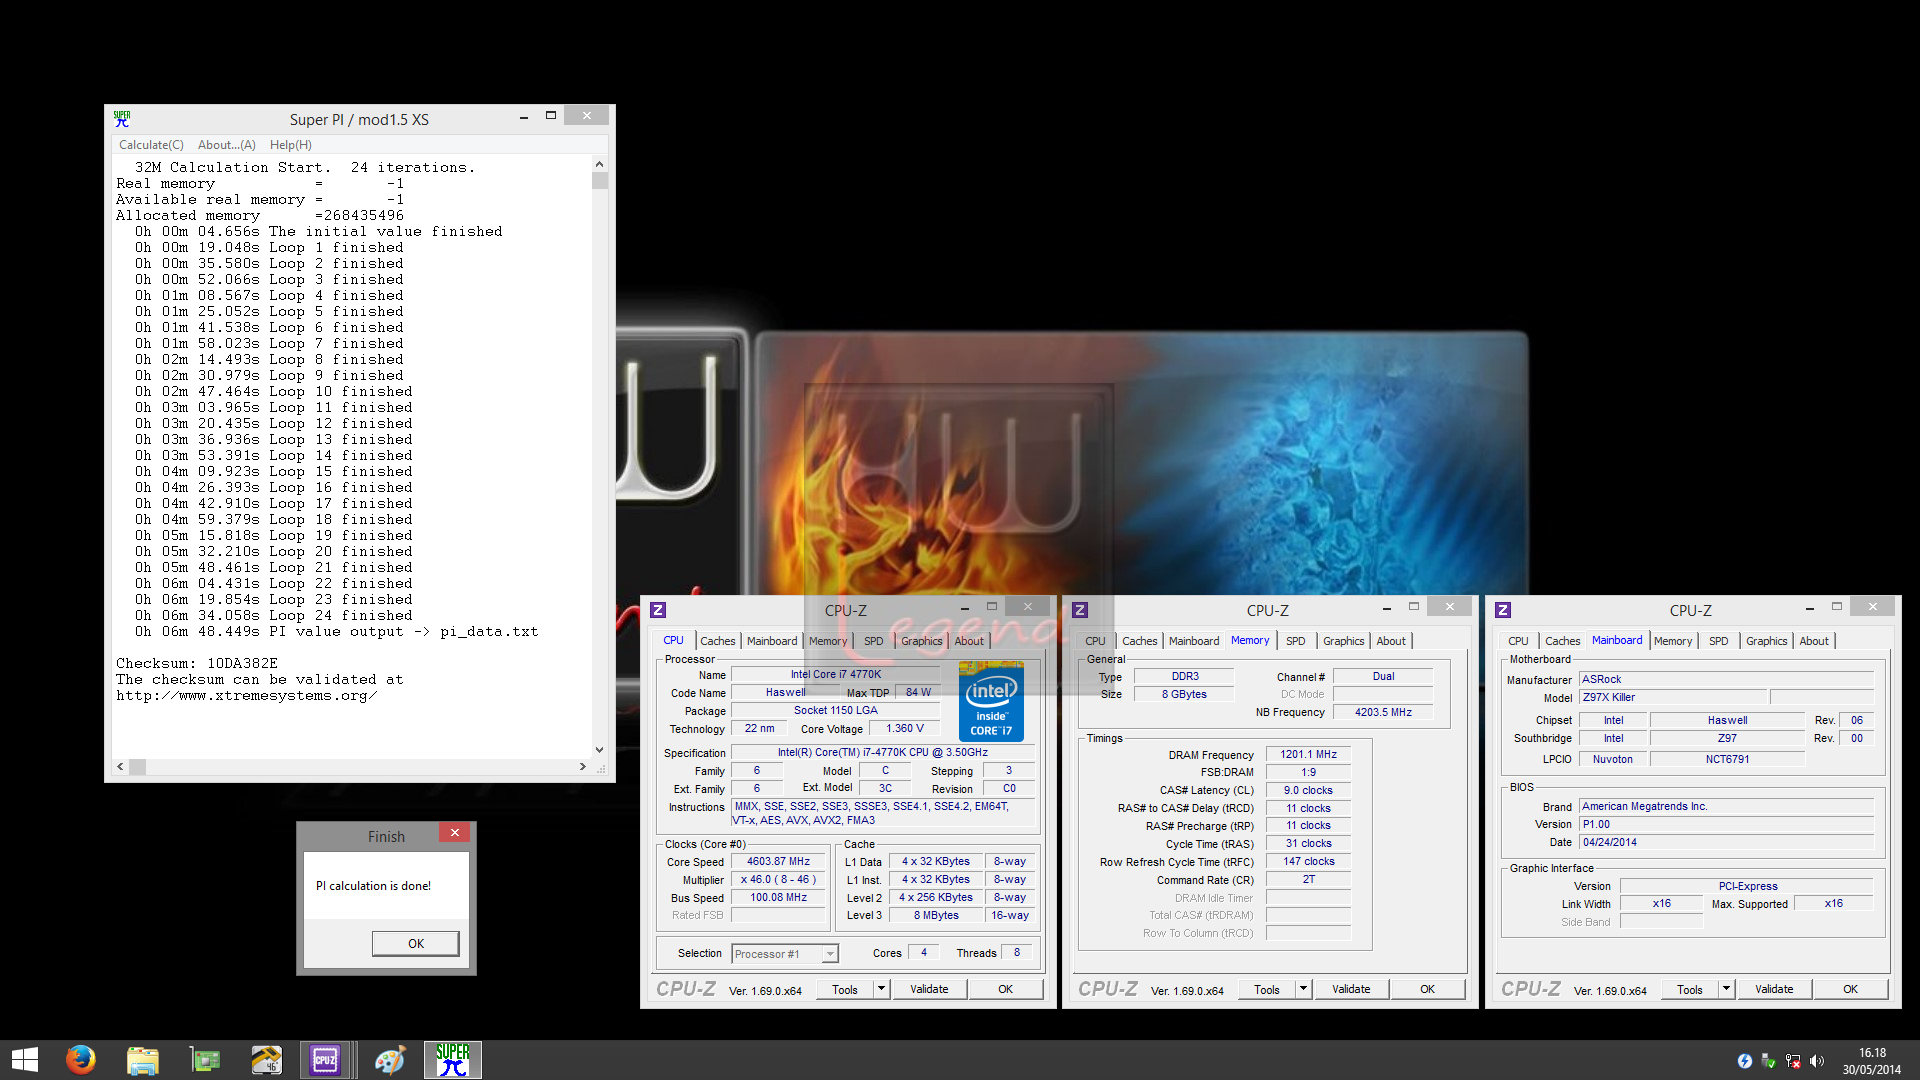This screenshot has height=1080, width=1920.
Task: Click the Super PI vertical scrollbar down arrow
Action: point(599,749)
